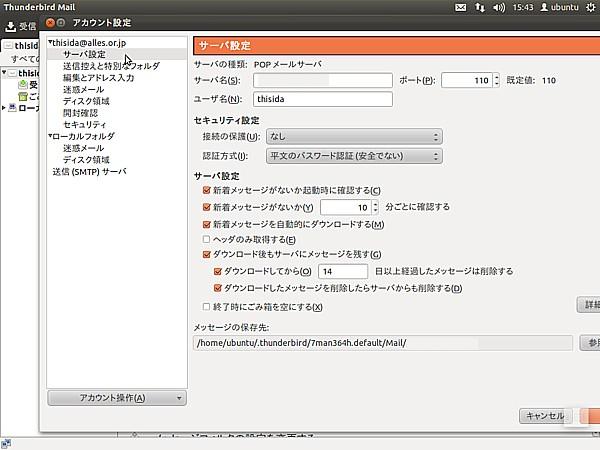Image resolution: width=600 pixels, height=450 pixels.
Task: Toggle ダウンロード後もサーバにメッセージを残す checkbox
Action: [207, 254]
